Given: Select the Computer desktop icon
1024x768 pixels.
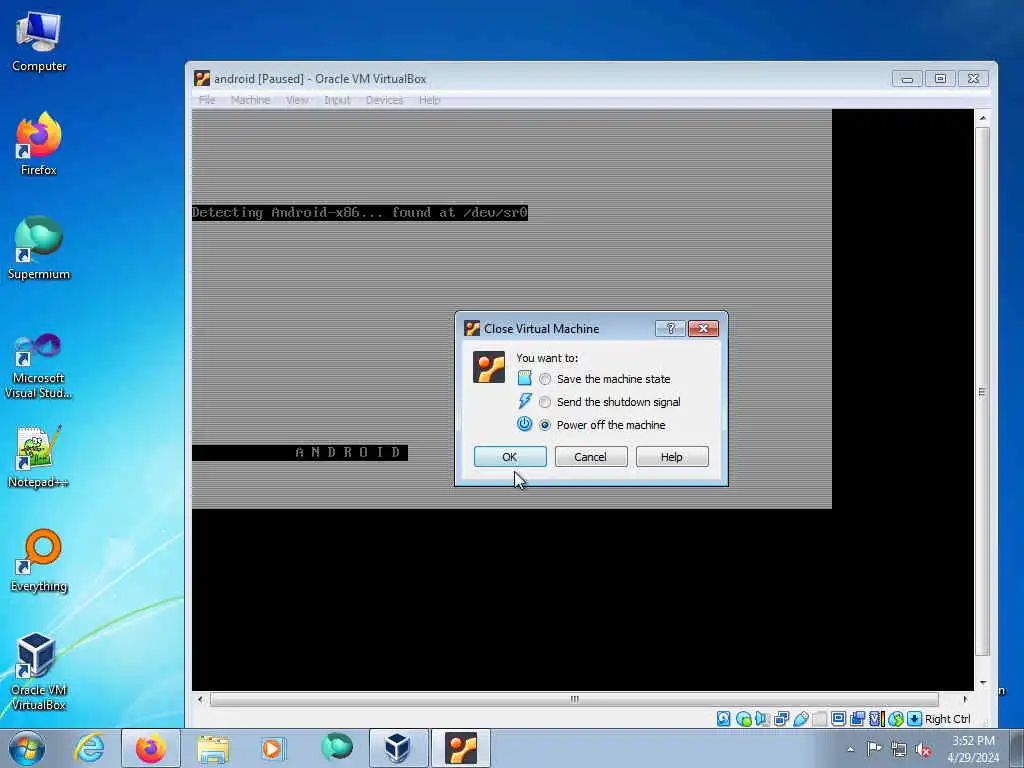Looking at the screenshot, I should point(39,42).
